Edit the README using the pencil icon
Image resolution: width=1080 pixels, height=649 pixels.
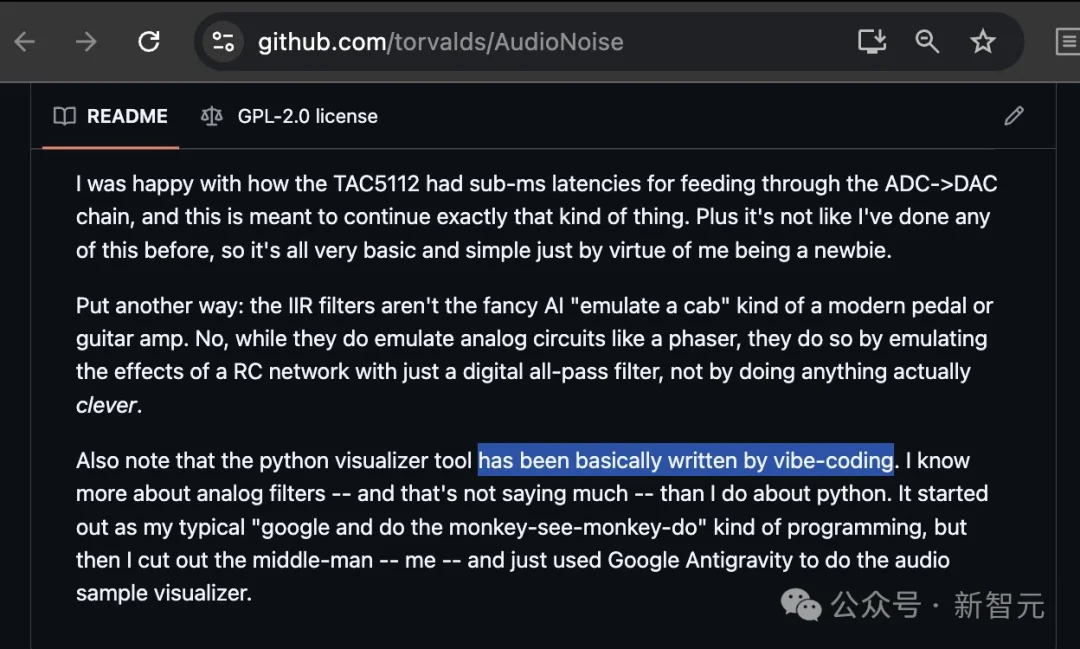[1014, 116]
